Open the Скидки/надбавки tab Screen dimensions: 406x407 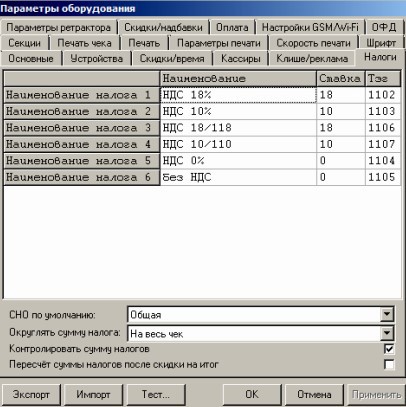[x=163, y=27]
